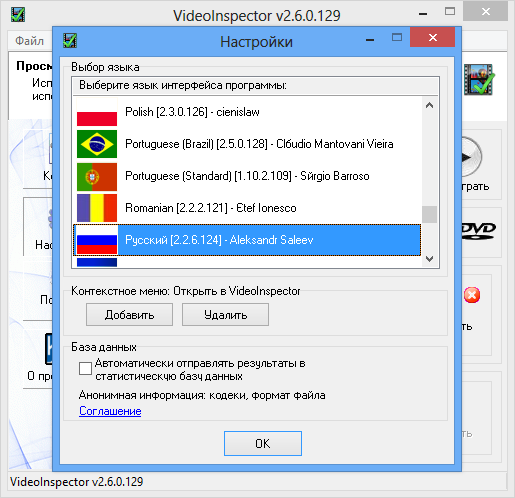Click the status bar VideoInspector v2.6.0.129 text
Viewport: 515px width, 498px height.
coord(76,482)
